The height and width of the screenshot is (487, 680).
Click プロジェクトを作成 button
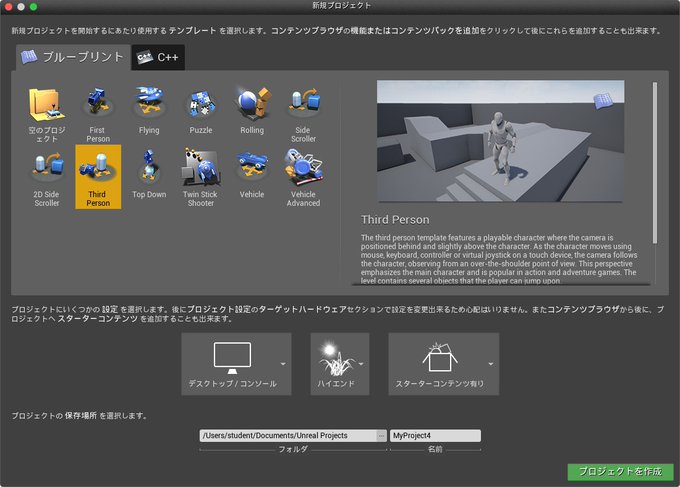click(620, 472)
